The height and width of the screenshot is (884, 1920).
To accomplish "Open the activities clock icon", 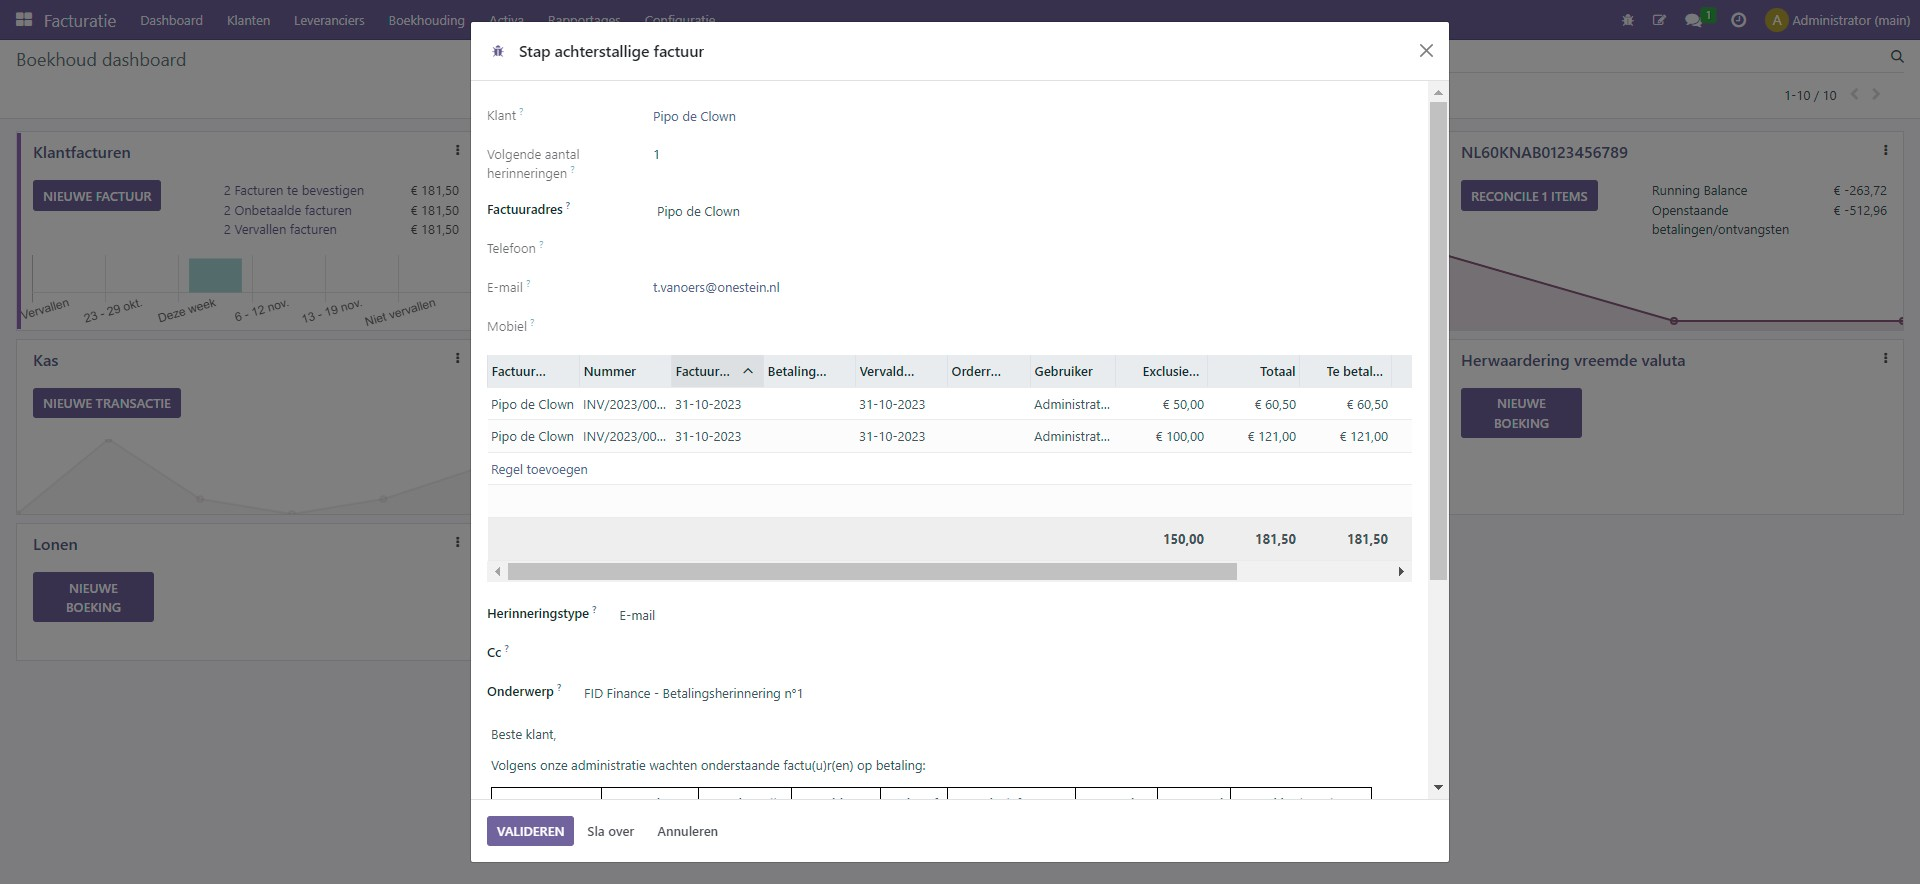I will pyautogui.click(x=1739, y=20).
